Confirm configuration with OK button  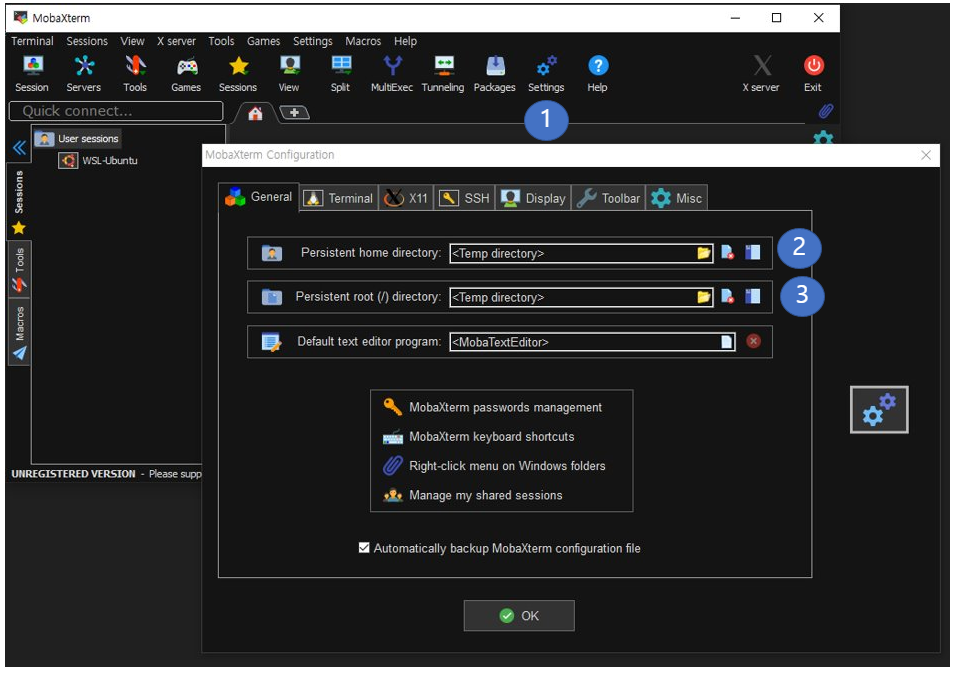(519, 616)
